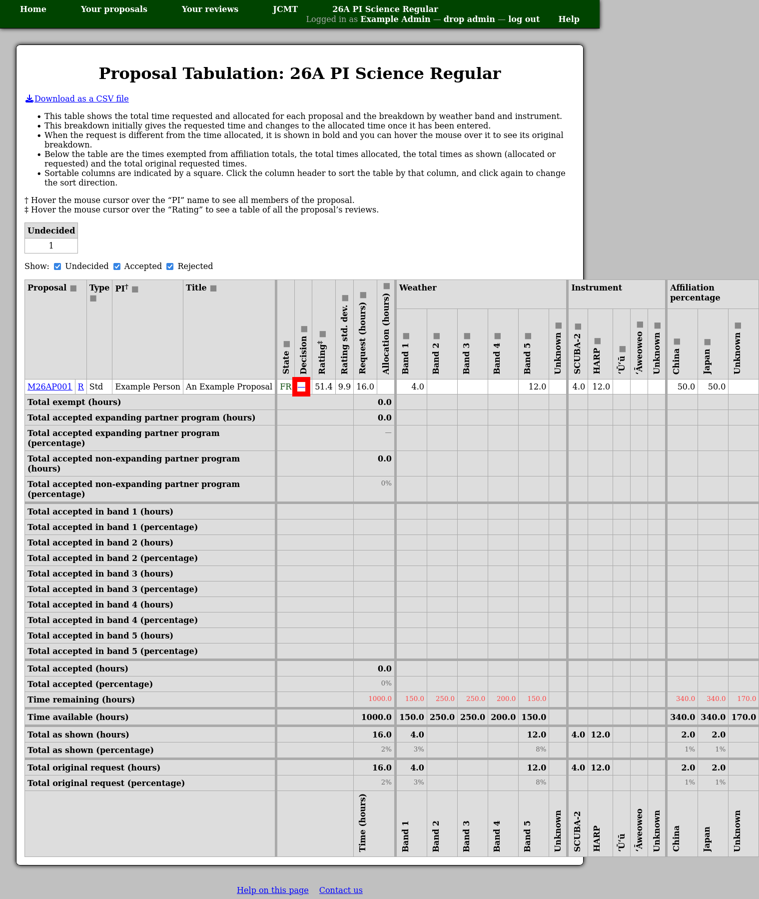Screen dimensions: 759x899
Task: Sort by ʻŪʻū column square
Action: 623,349
